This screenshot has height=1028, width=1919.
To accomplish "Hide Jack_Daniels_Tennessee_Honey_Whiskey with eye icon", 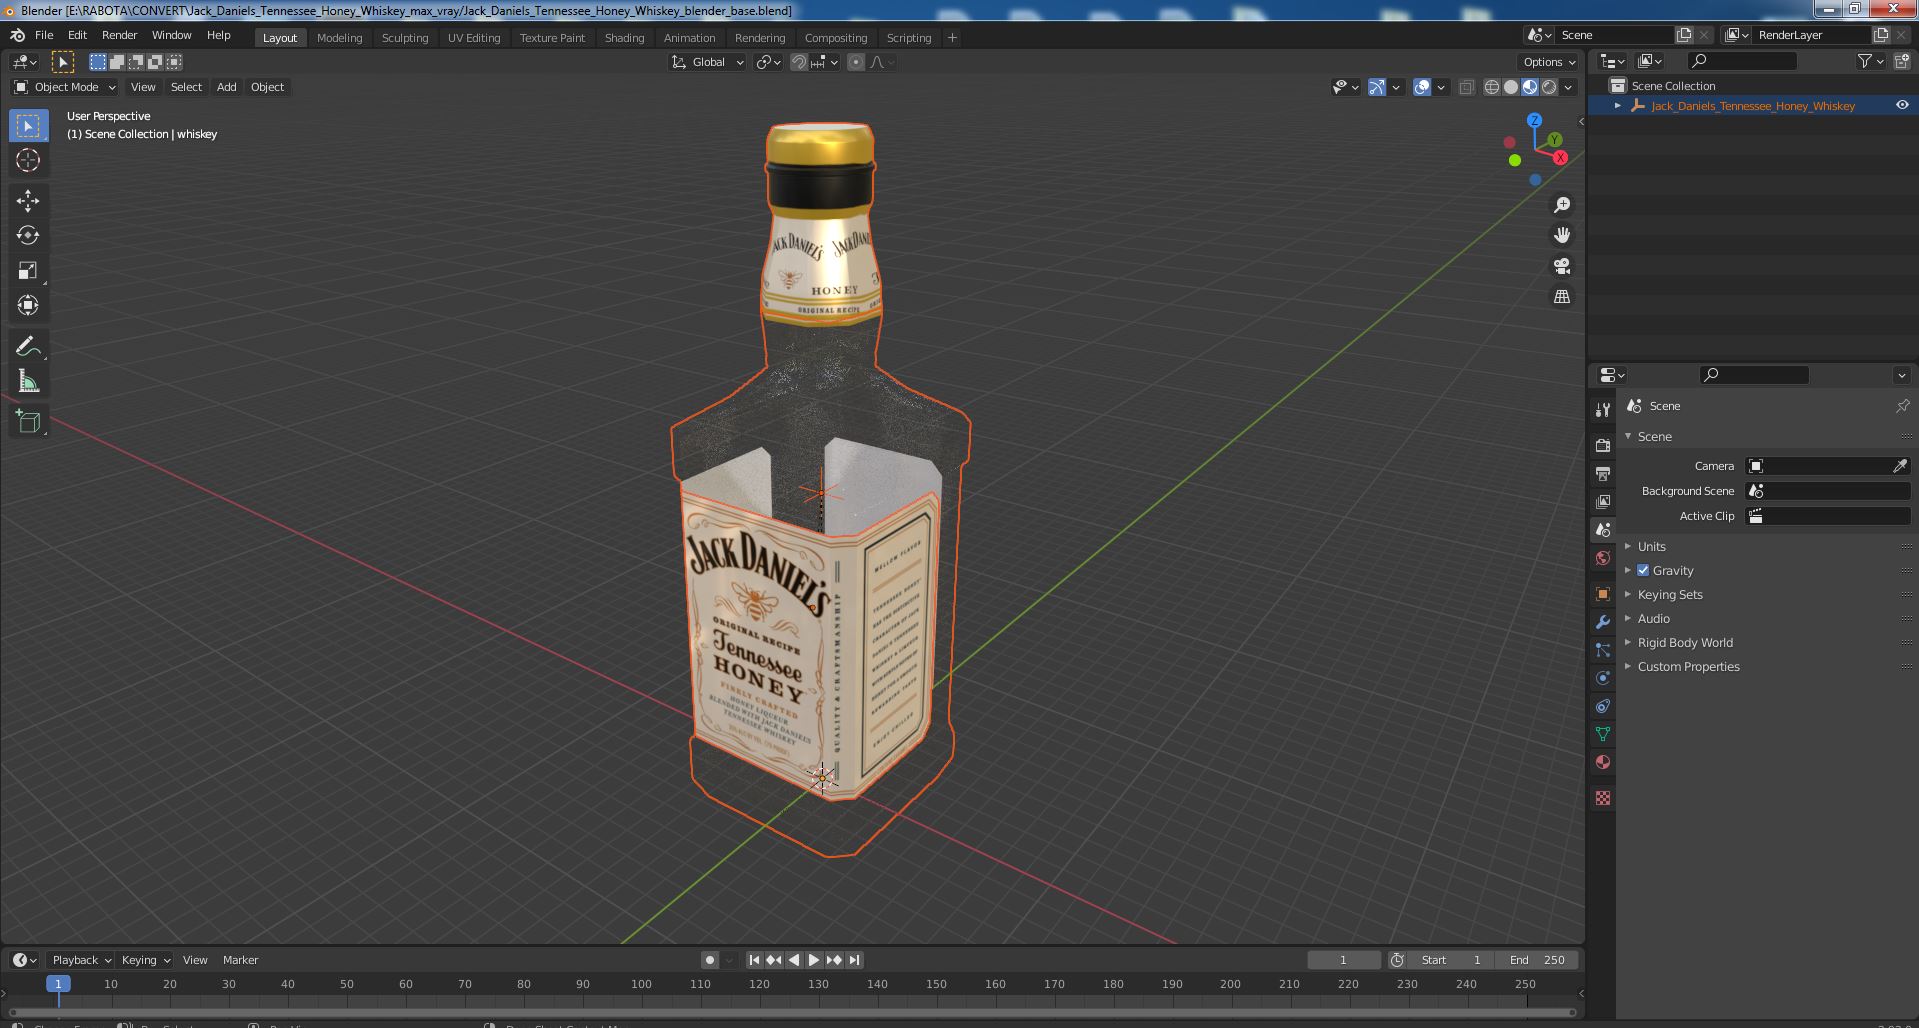I will 1902,105.
